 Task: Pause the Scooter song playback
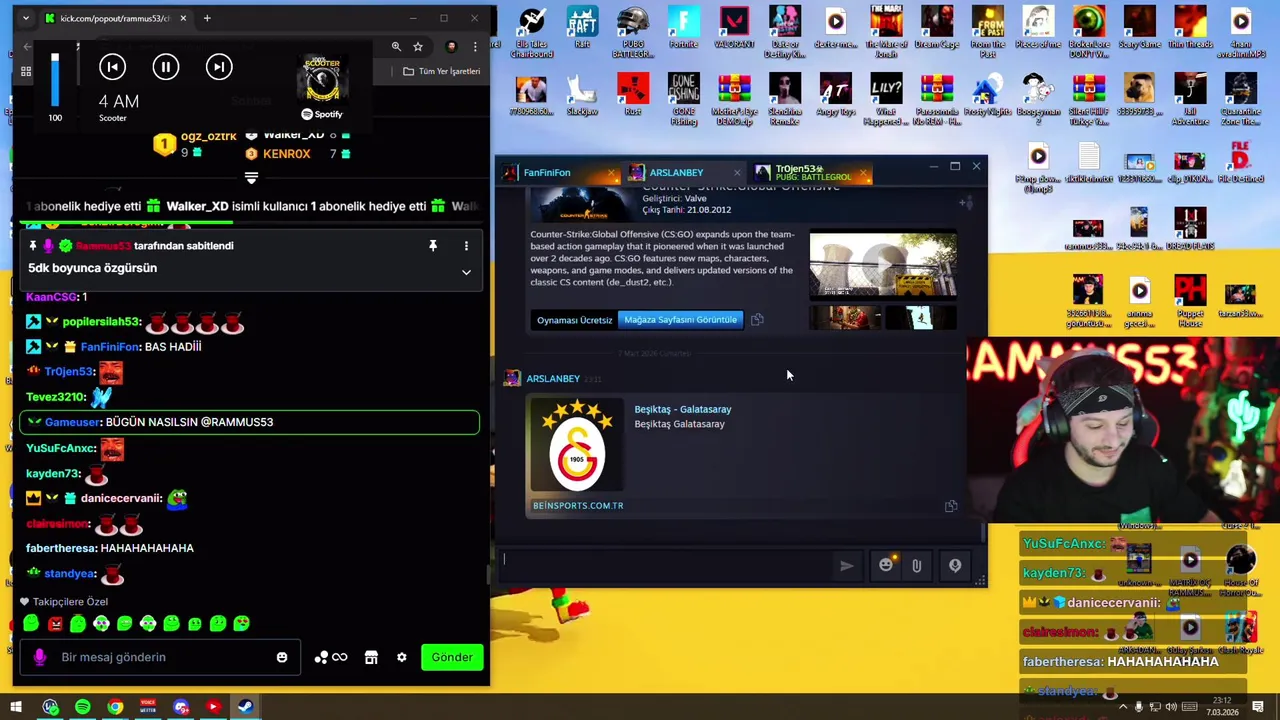coord(165,67)
